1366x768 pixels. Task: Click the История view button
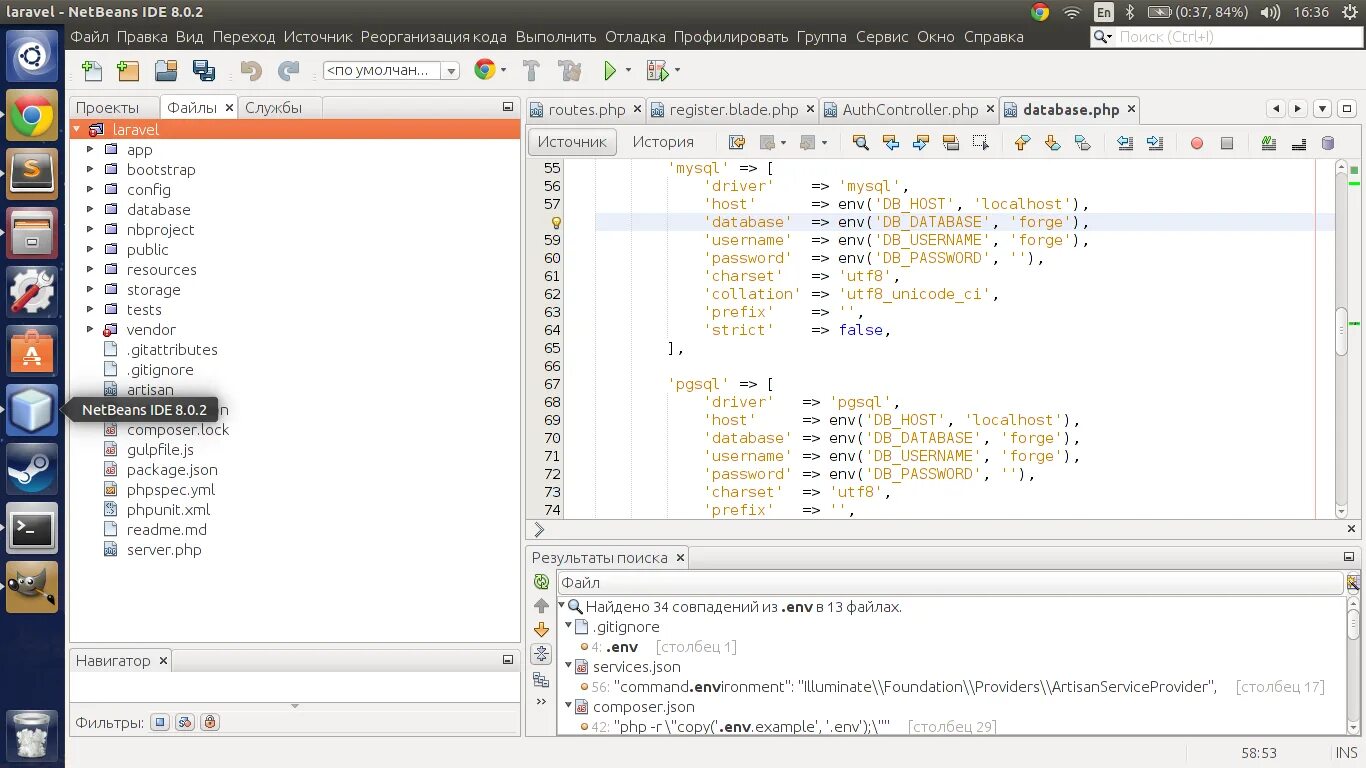coord(663,142)
